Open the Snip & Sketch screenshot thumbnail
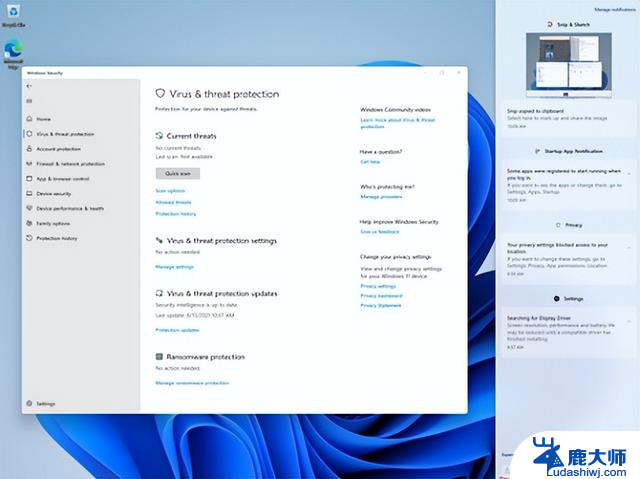Screen dimensions: 640x479 [x=569, y=64]
